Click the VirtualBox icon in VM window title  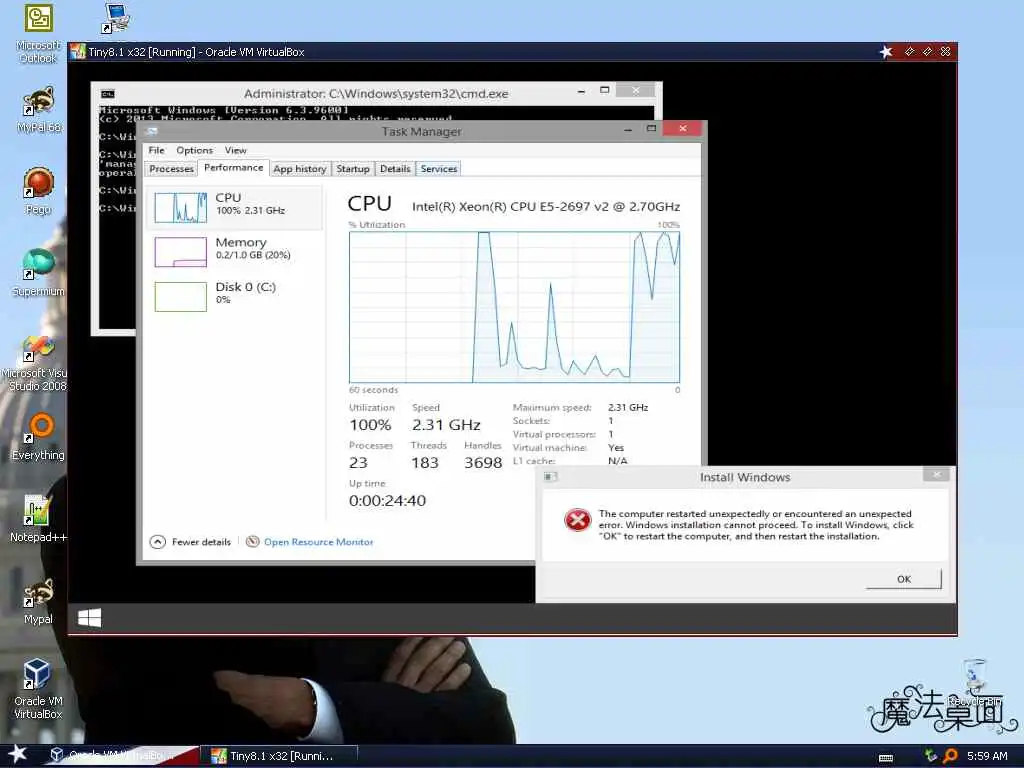pos(78,52)
